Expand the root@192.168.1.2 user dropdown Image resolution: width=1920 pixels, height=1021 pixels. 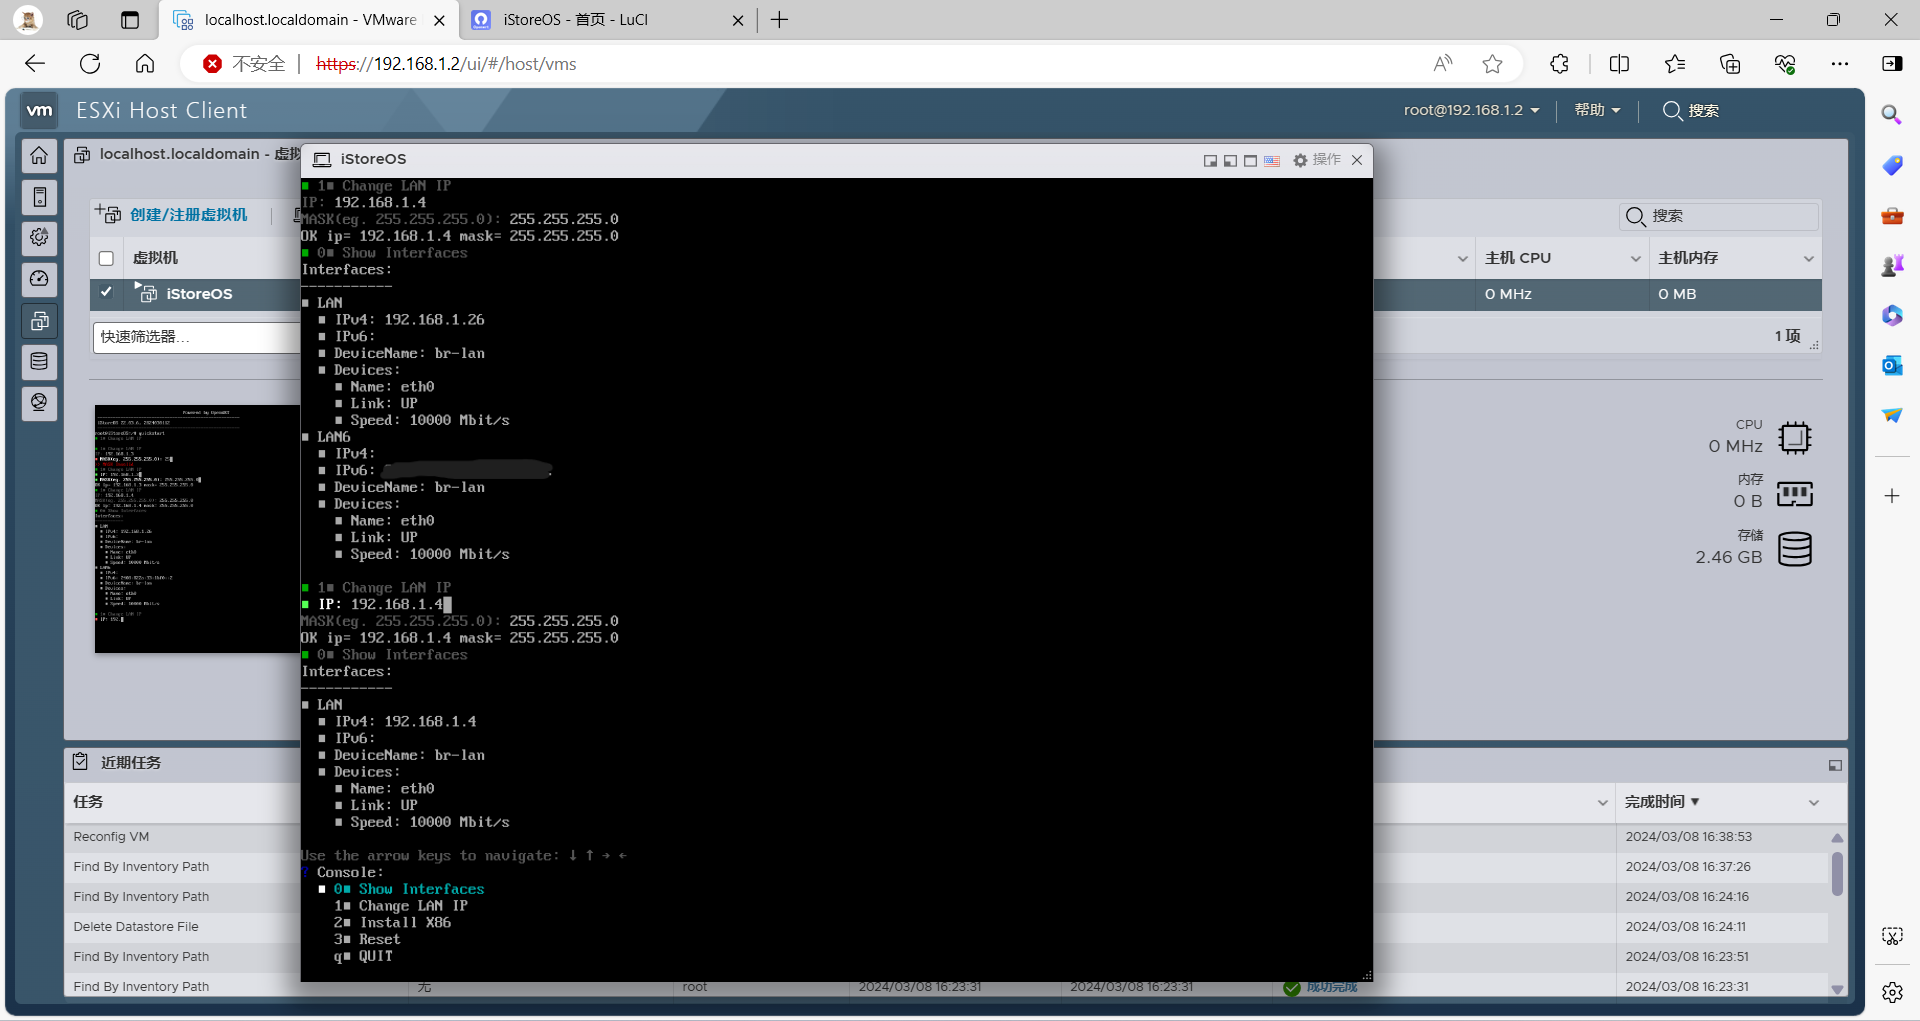click(x=1471, y=111)
